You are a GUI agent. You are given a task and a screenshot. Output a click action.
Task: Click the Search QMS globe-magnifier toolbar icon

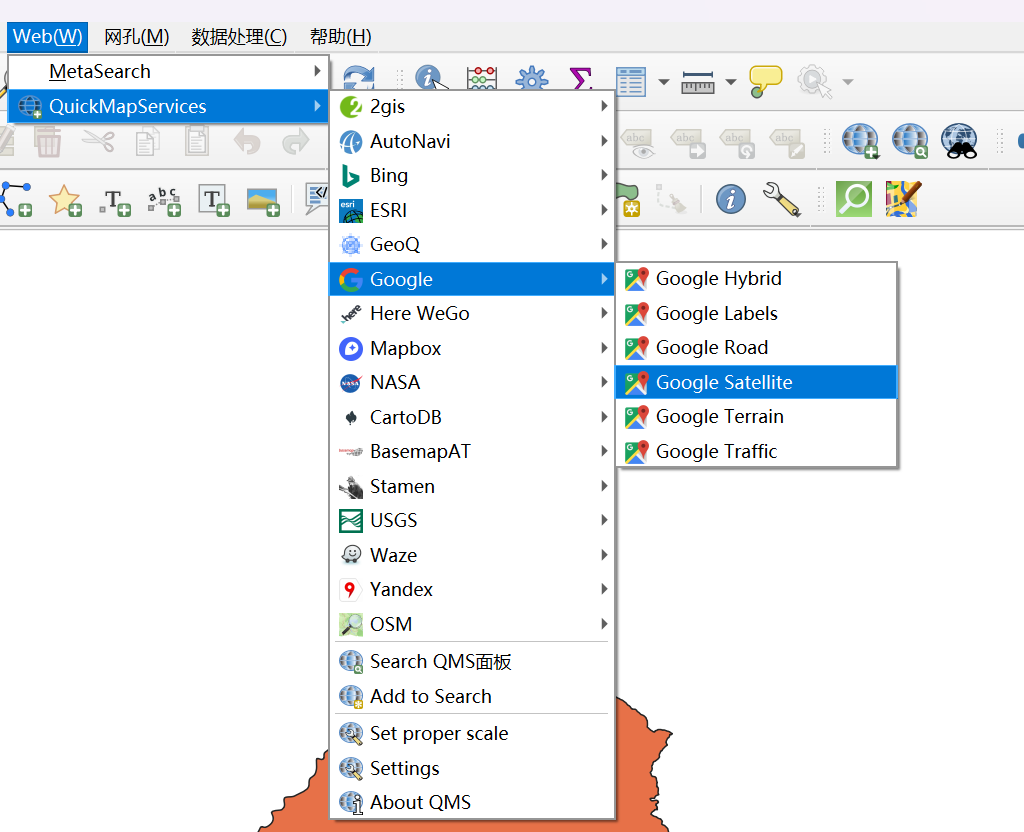click(910, 141)
